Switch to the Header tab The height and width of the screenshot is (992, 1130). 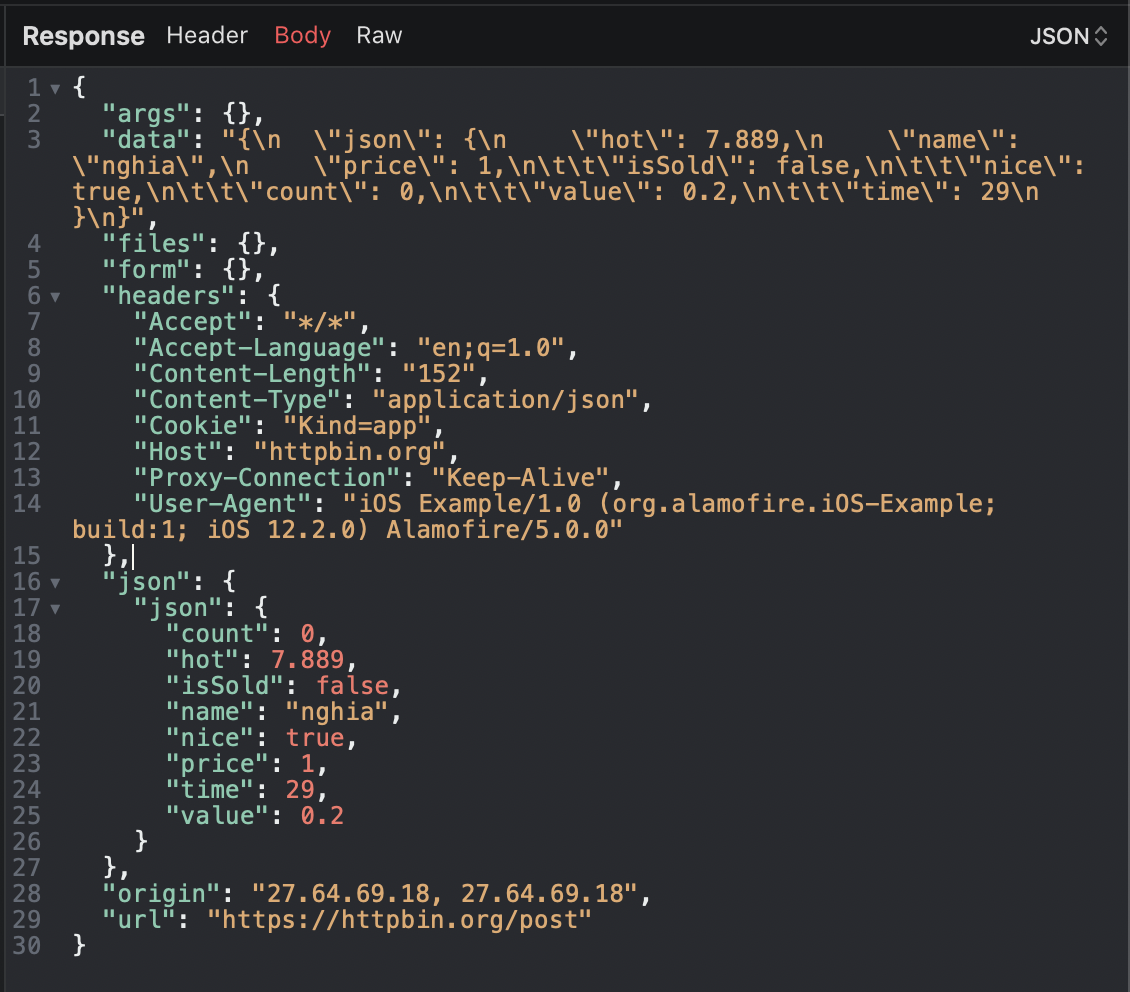coord(207,35)
